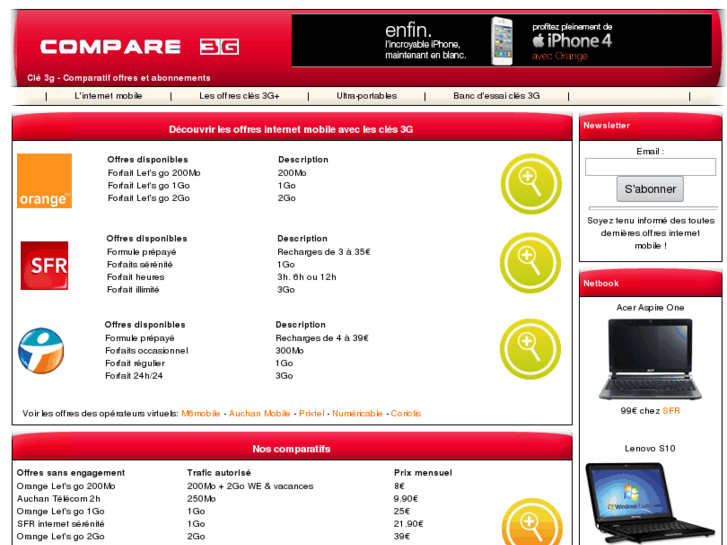Open the L'internet mobile menu

point(108,96)
